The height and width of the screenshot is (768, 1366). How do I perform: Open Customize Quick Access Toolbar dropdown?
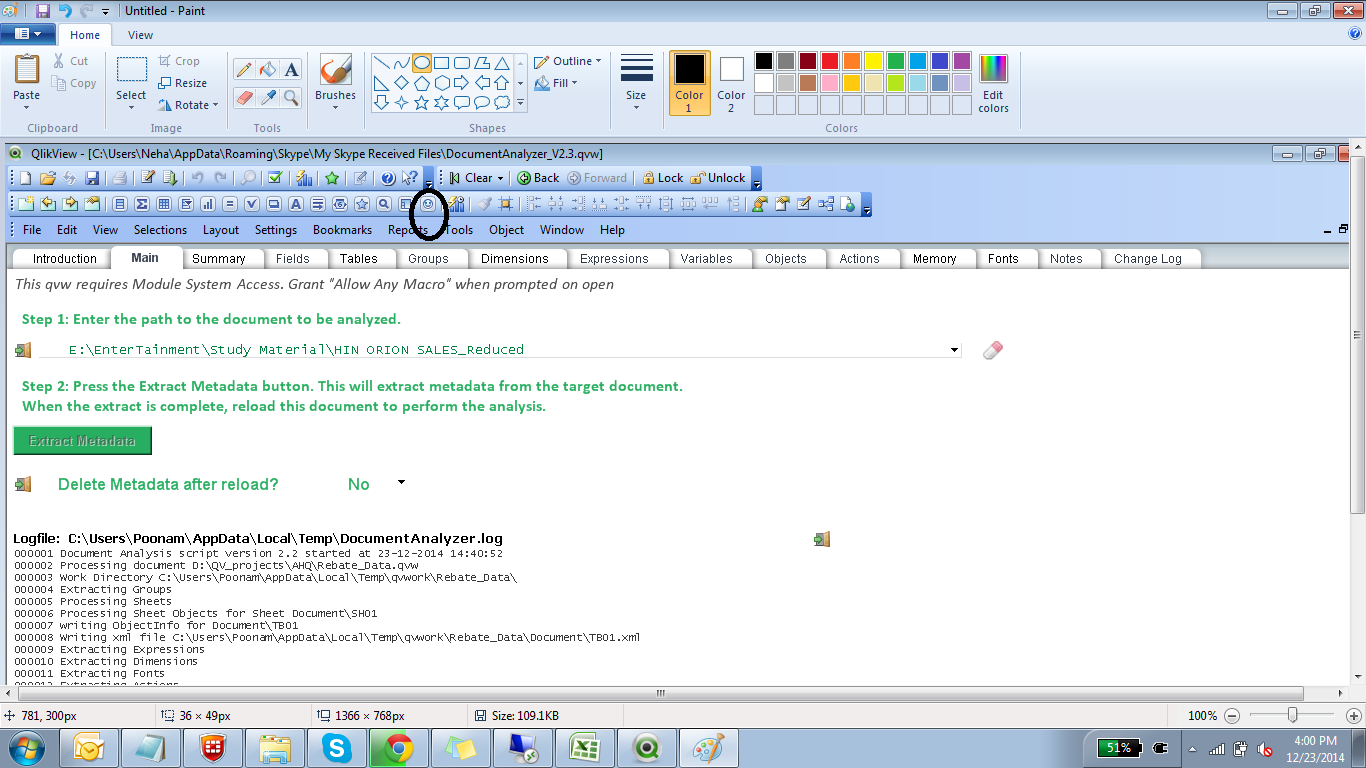point(105,11)
